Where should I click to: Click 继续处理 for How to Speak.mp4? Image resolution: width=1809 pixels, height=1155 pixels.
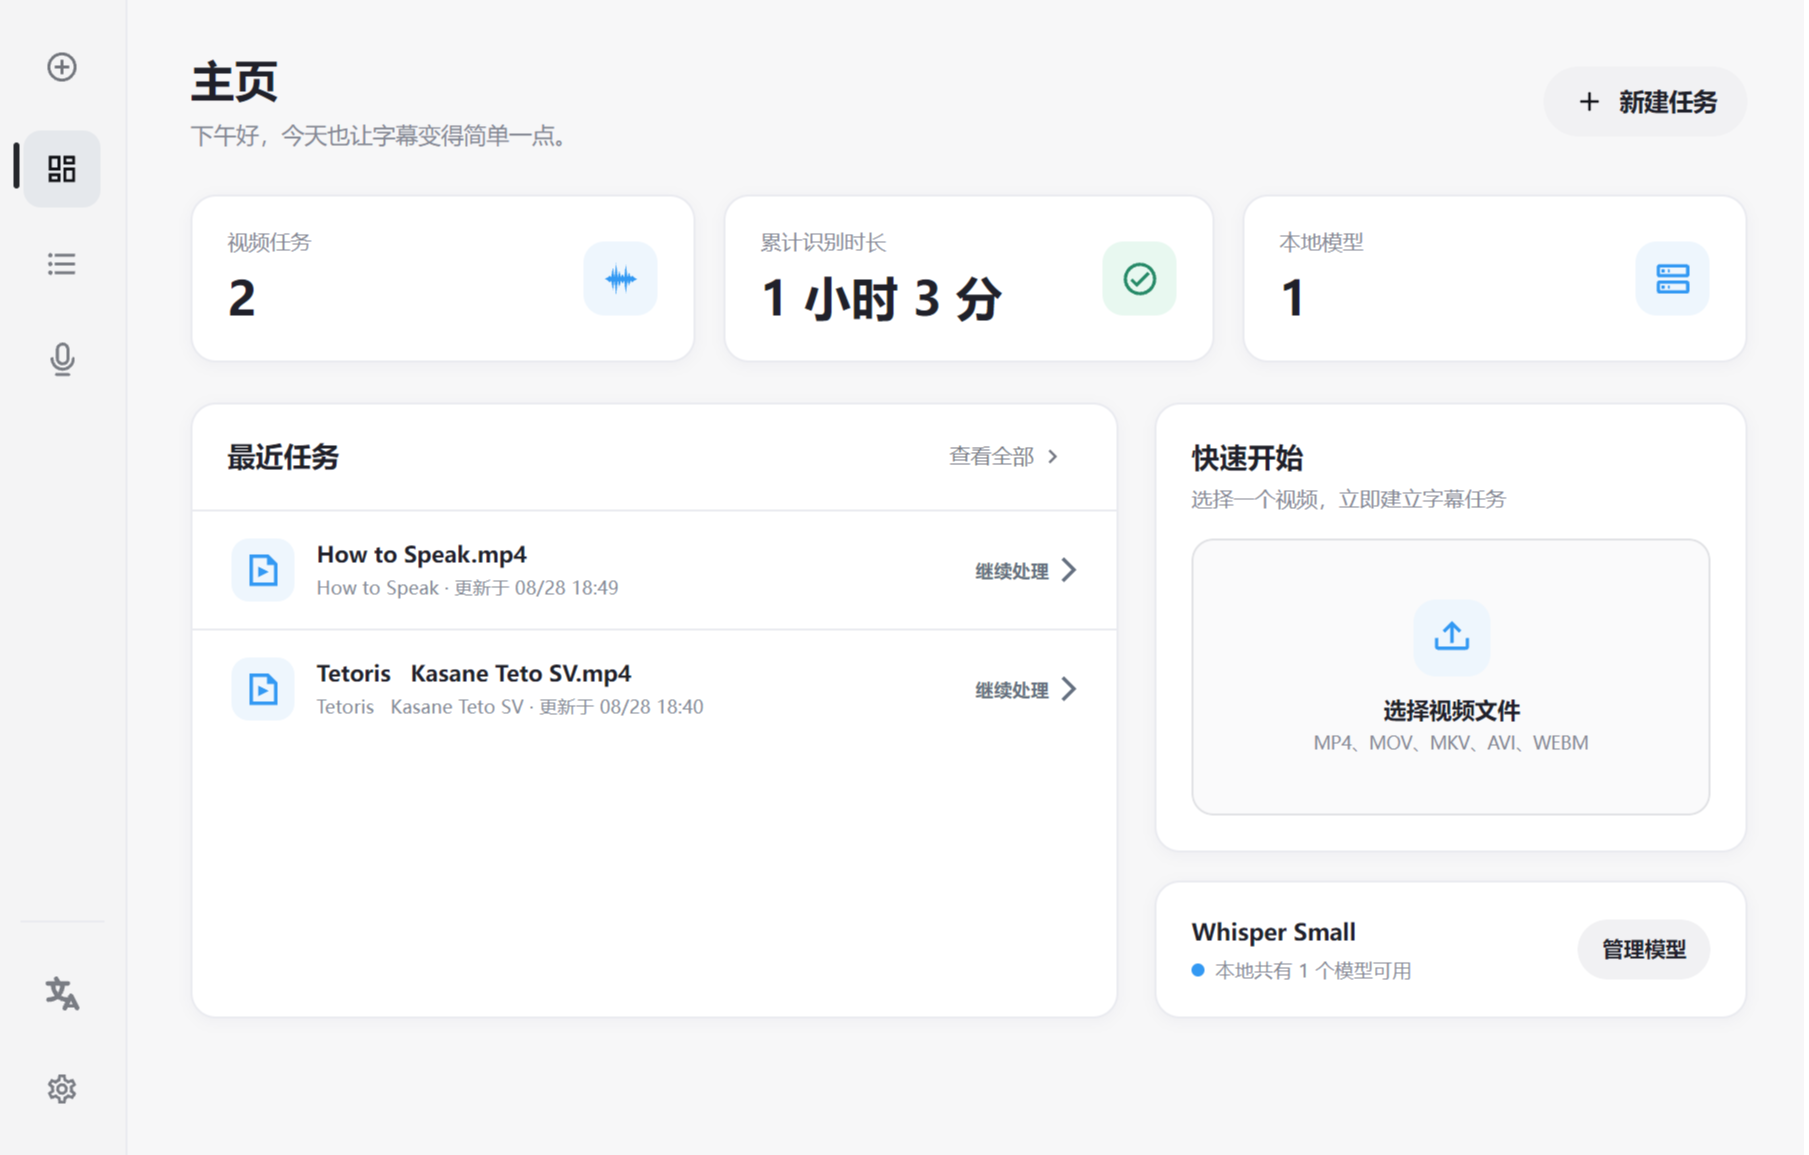(1012, 571)
